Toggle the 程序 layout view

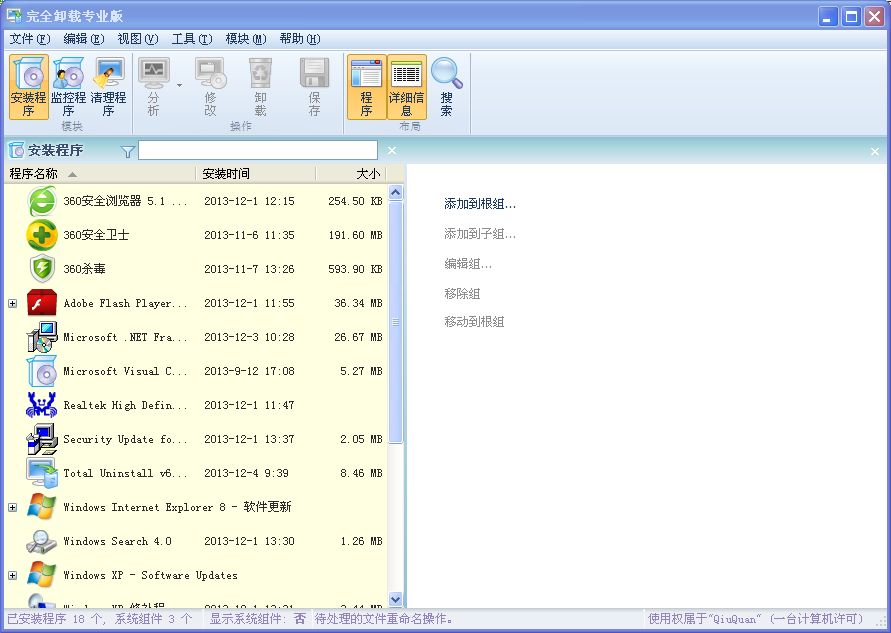[369, 85]
